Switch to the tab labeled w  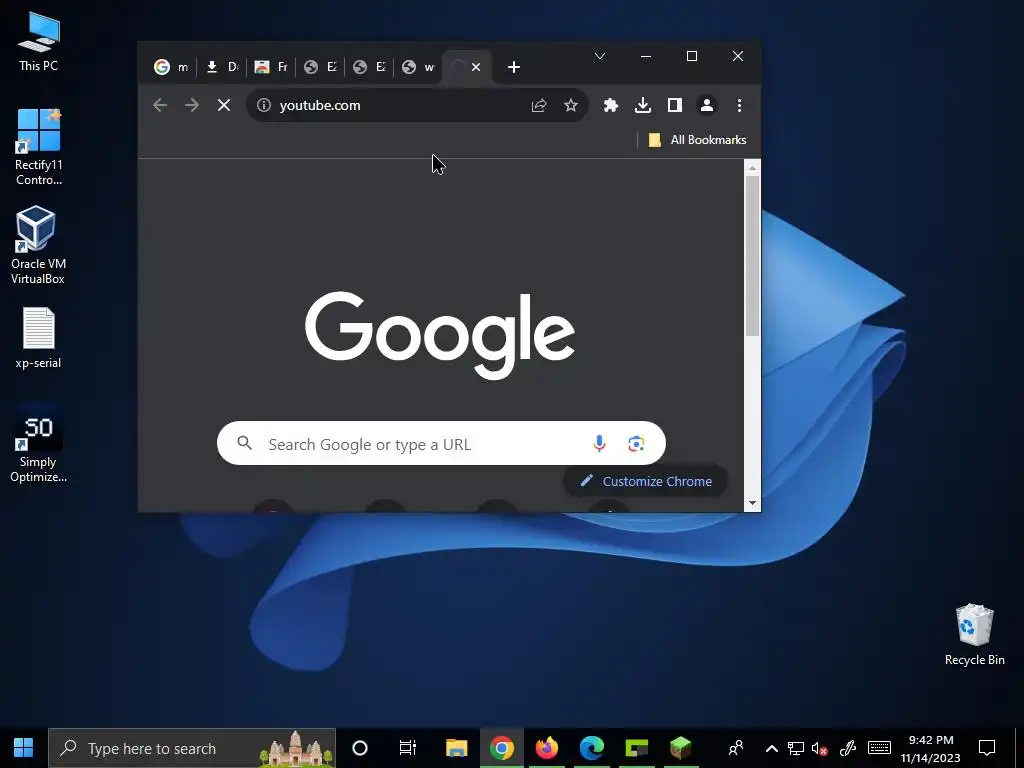[418, 67]
